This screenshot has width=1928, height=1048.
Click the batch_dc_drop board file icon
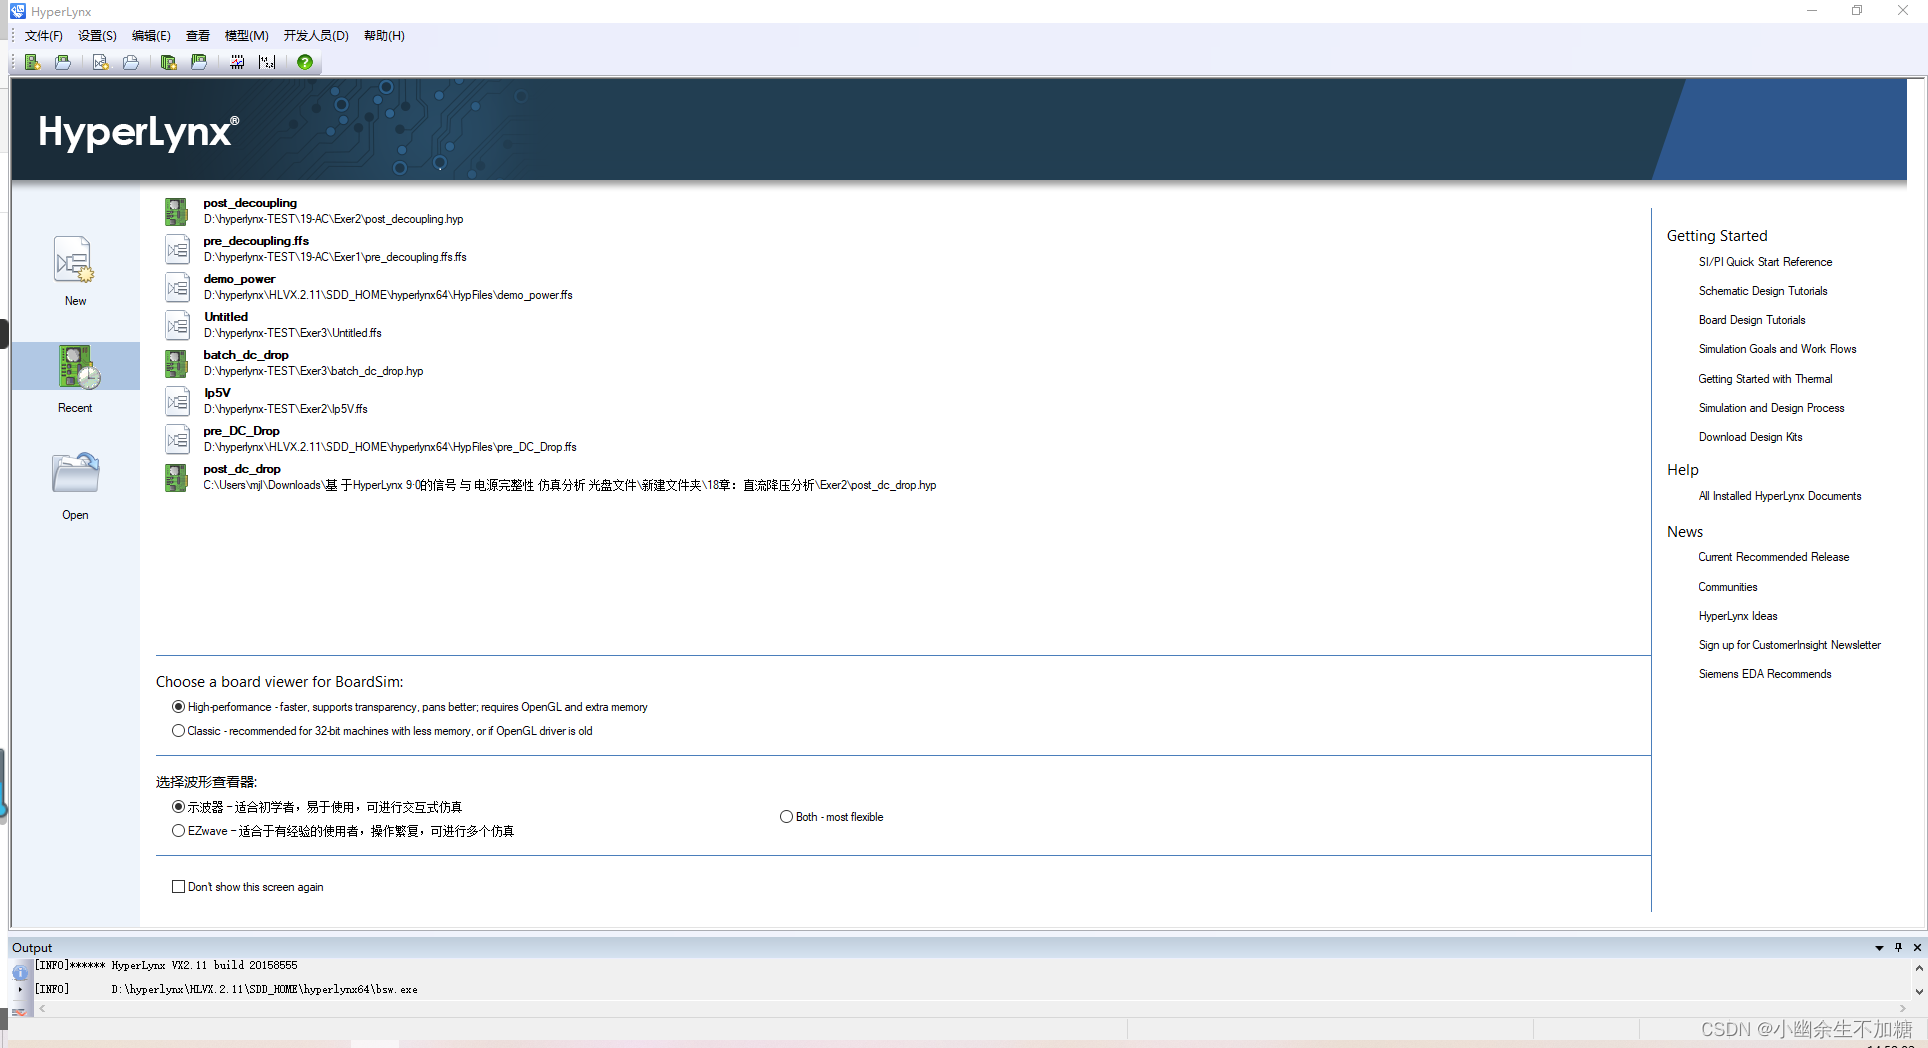coord(177,363)
